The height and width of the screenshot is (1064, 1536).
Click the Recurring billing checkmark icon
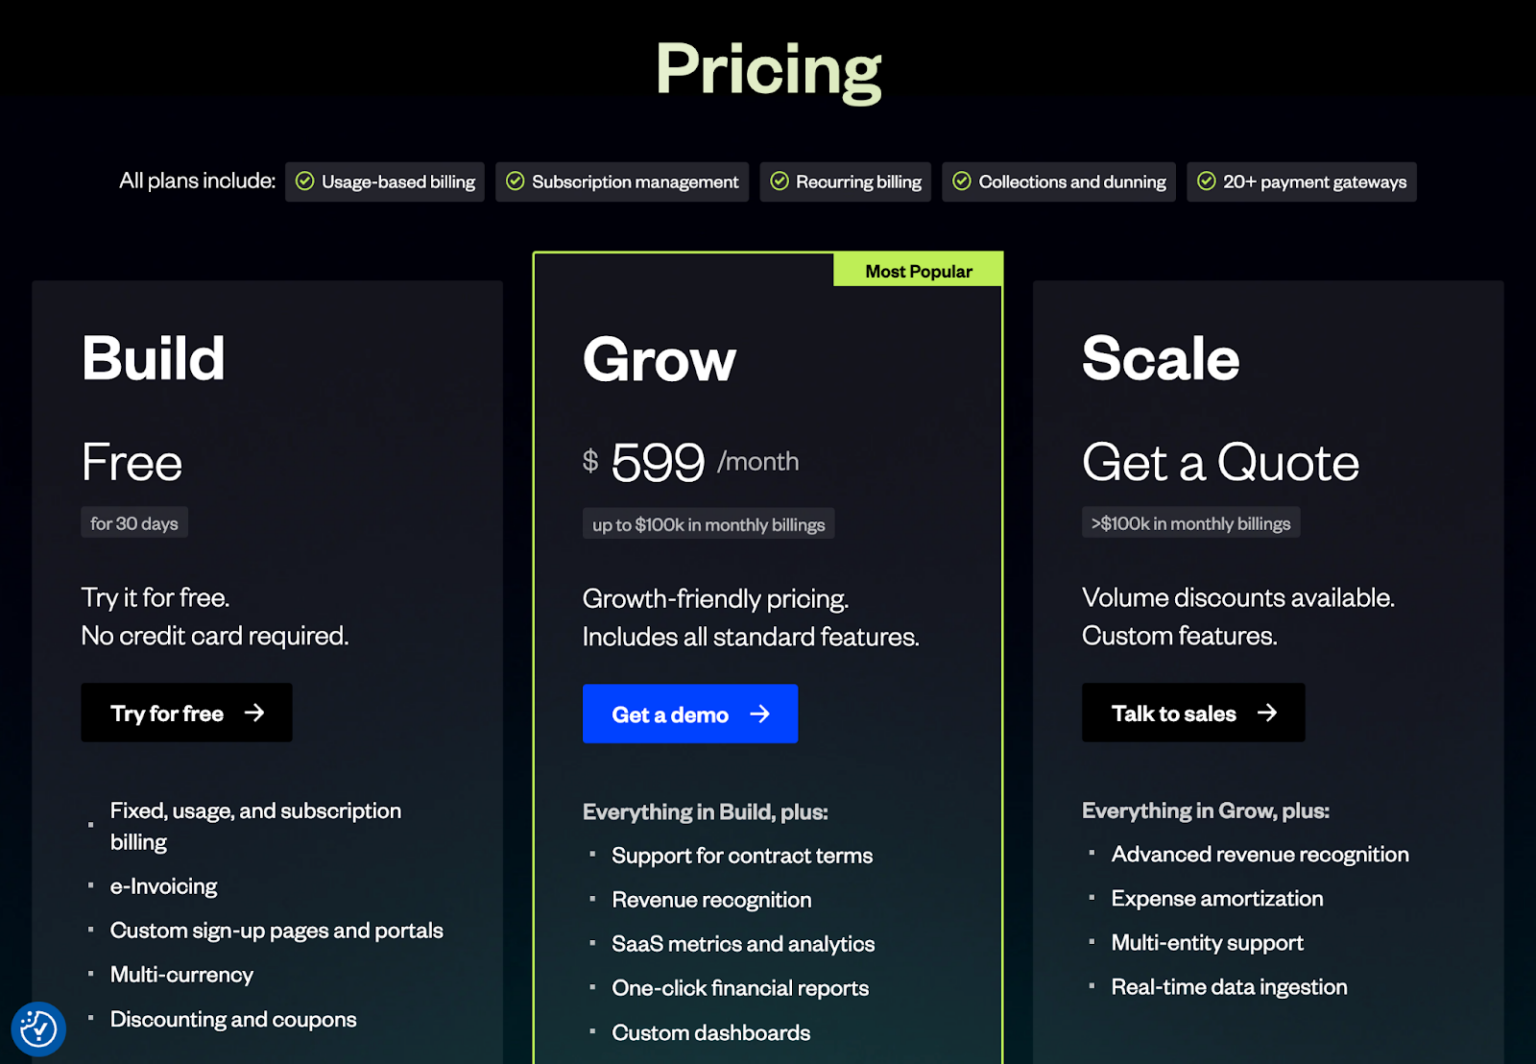pyautogui.click(x=779, y=181)
